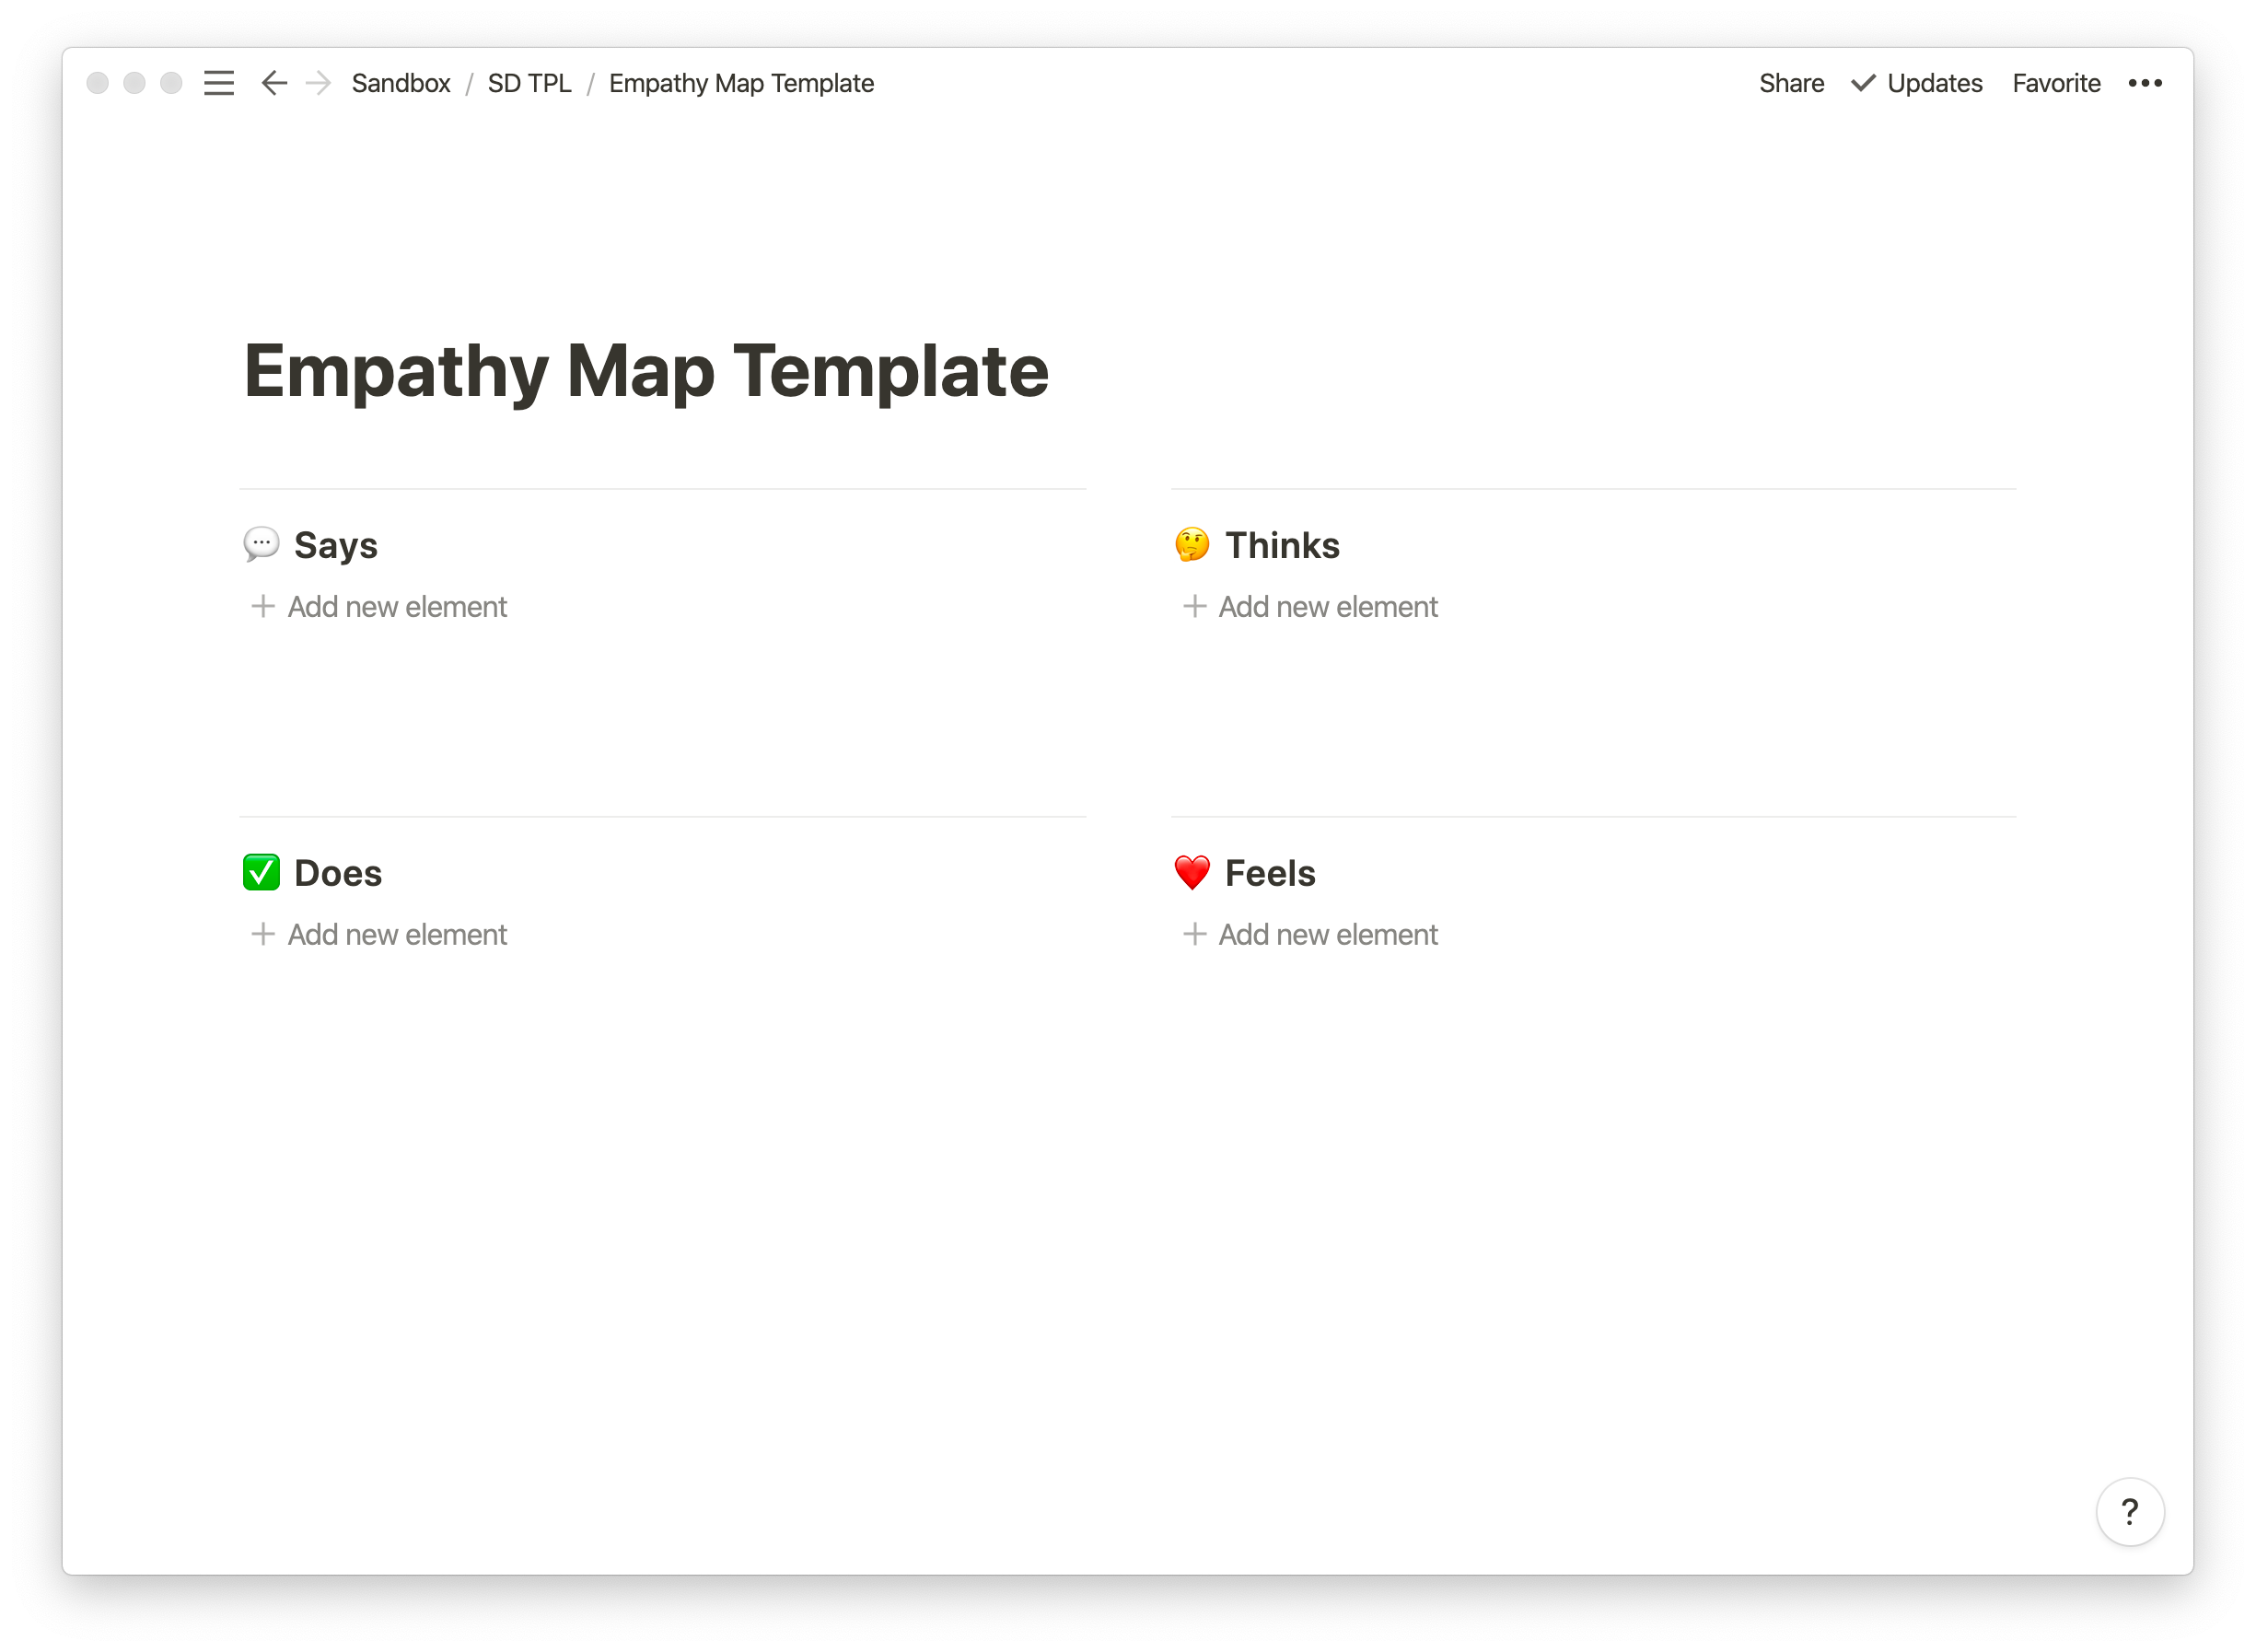Open the Share menu
This screenshot has height=1652, width=2256.
[1791, 83]
